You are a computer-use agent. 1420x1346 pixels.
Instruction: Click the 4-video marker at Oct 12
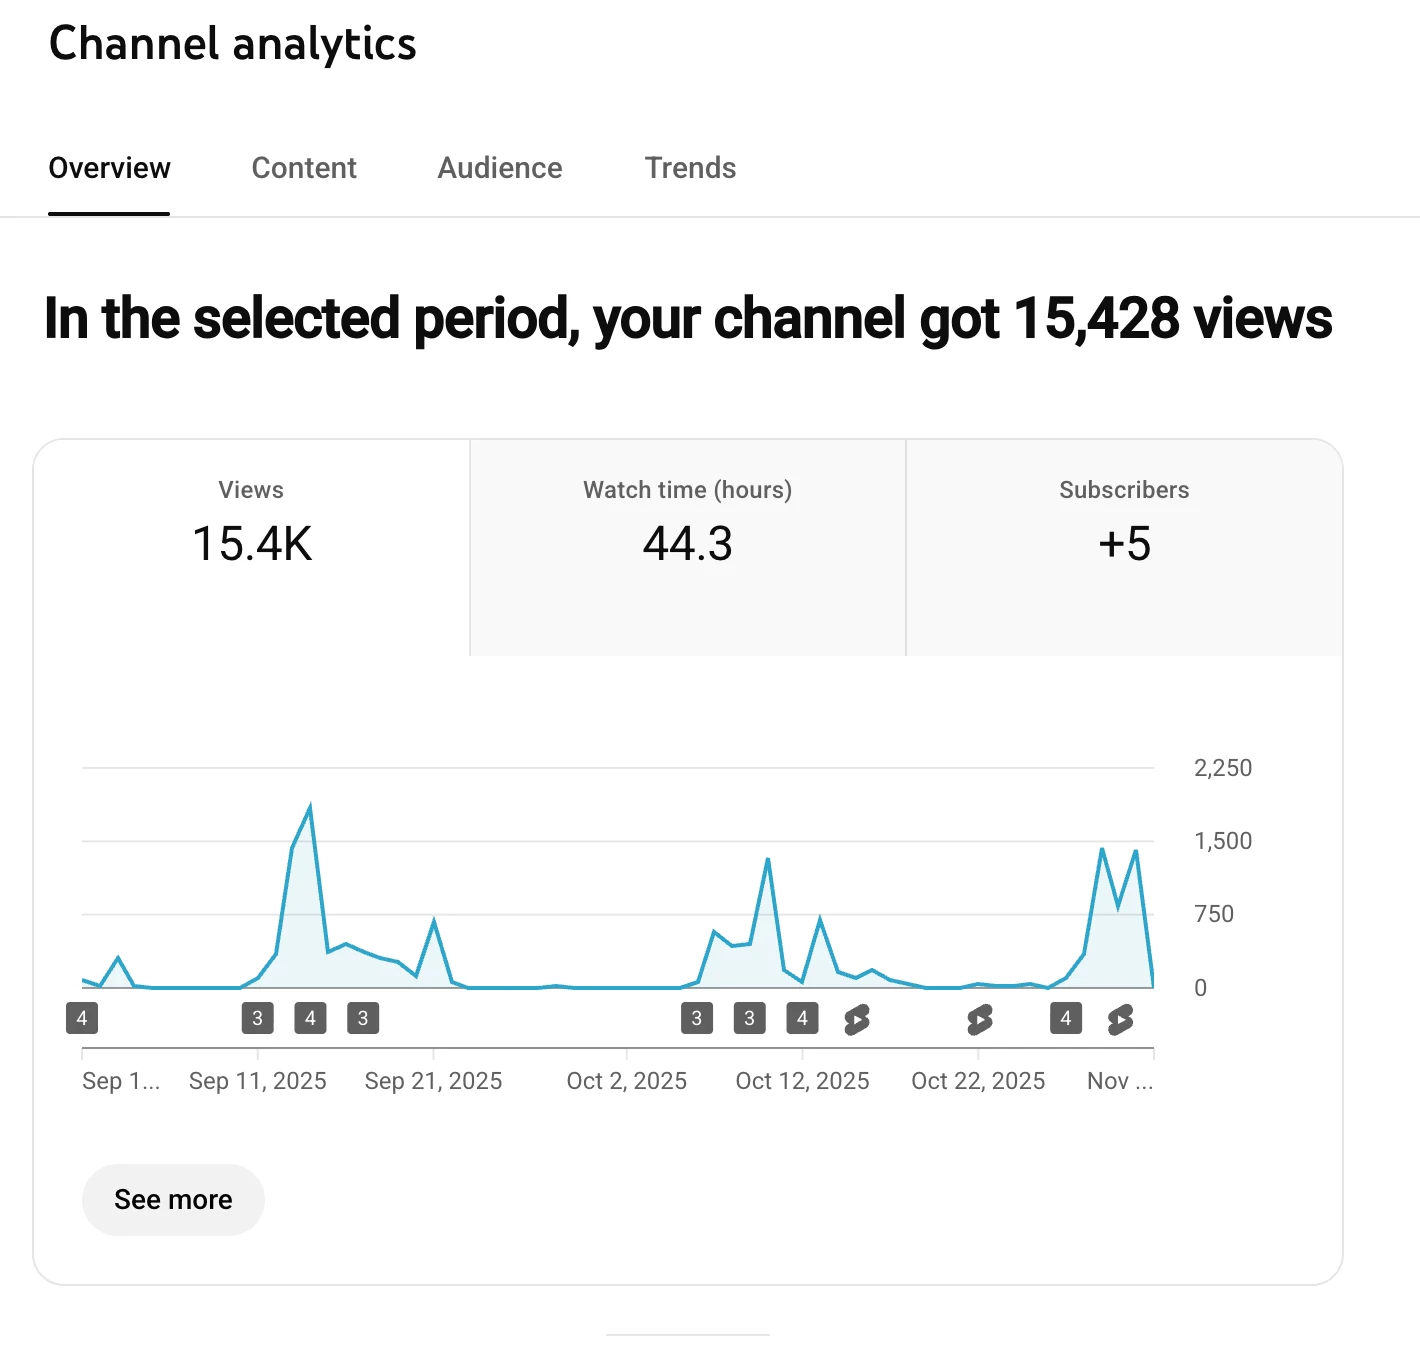(802, 1018)
